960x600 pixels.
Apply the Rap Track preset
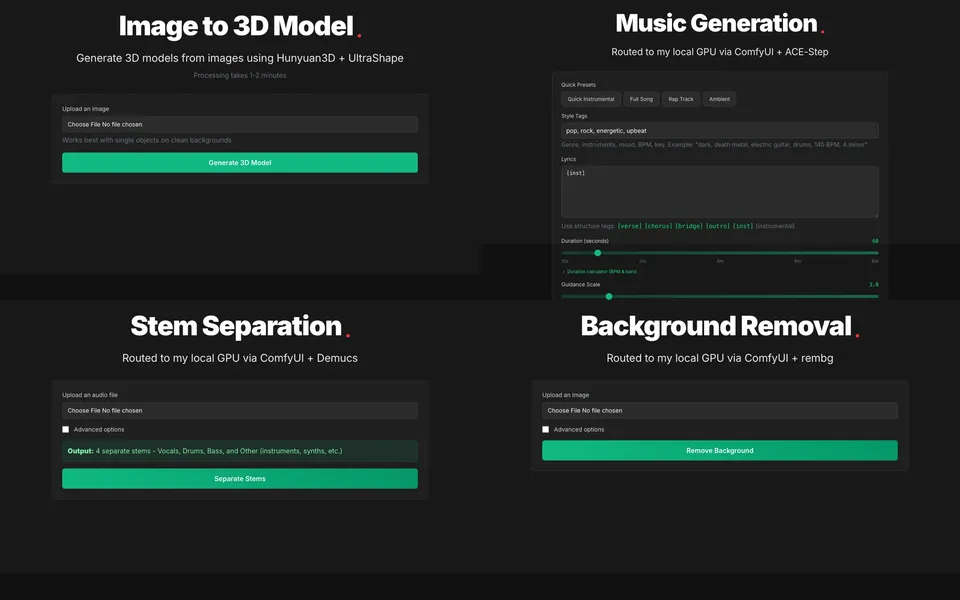pos(681,99)
